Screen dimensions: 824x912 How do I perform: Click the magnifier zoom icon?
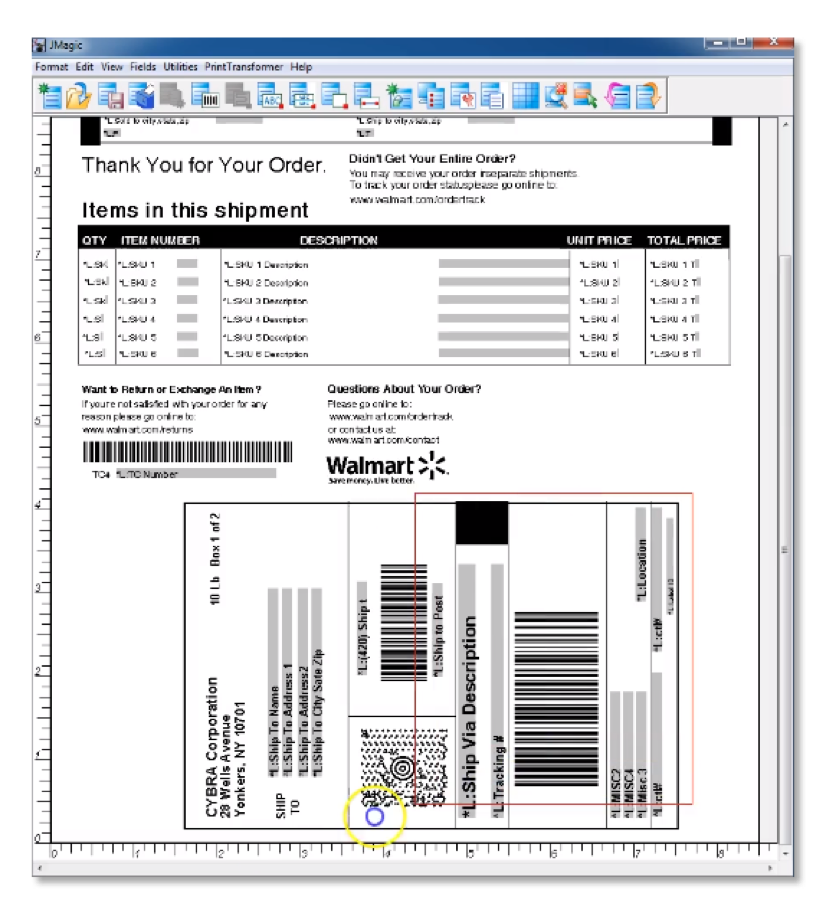click(556, 96)
